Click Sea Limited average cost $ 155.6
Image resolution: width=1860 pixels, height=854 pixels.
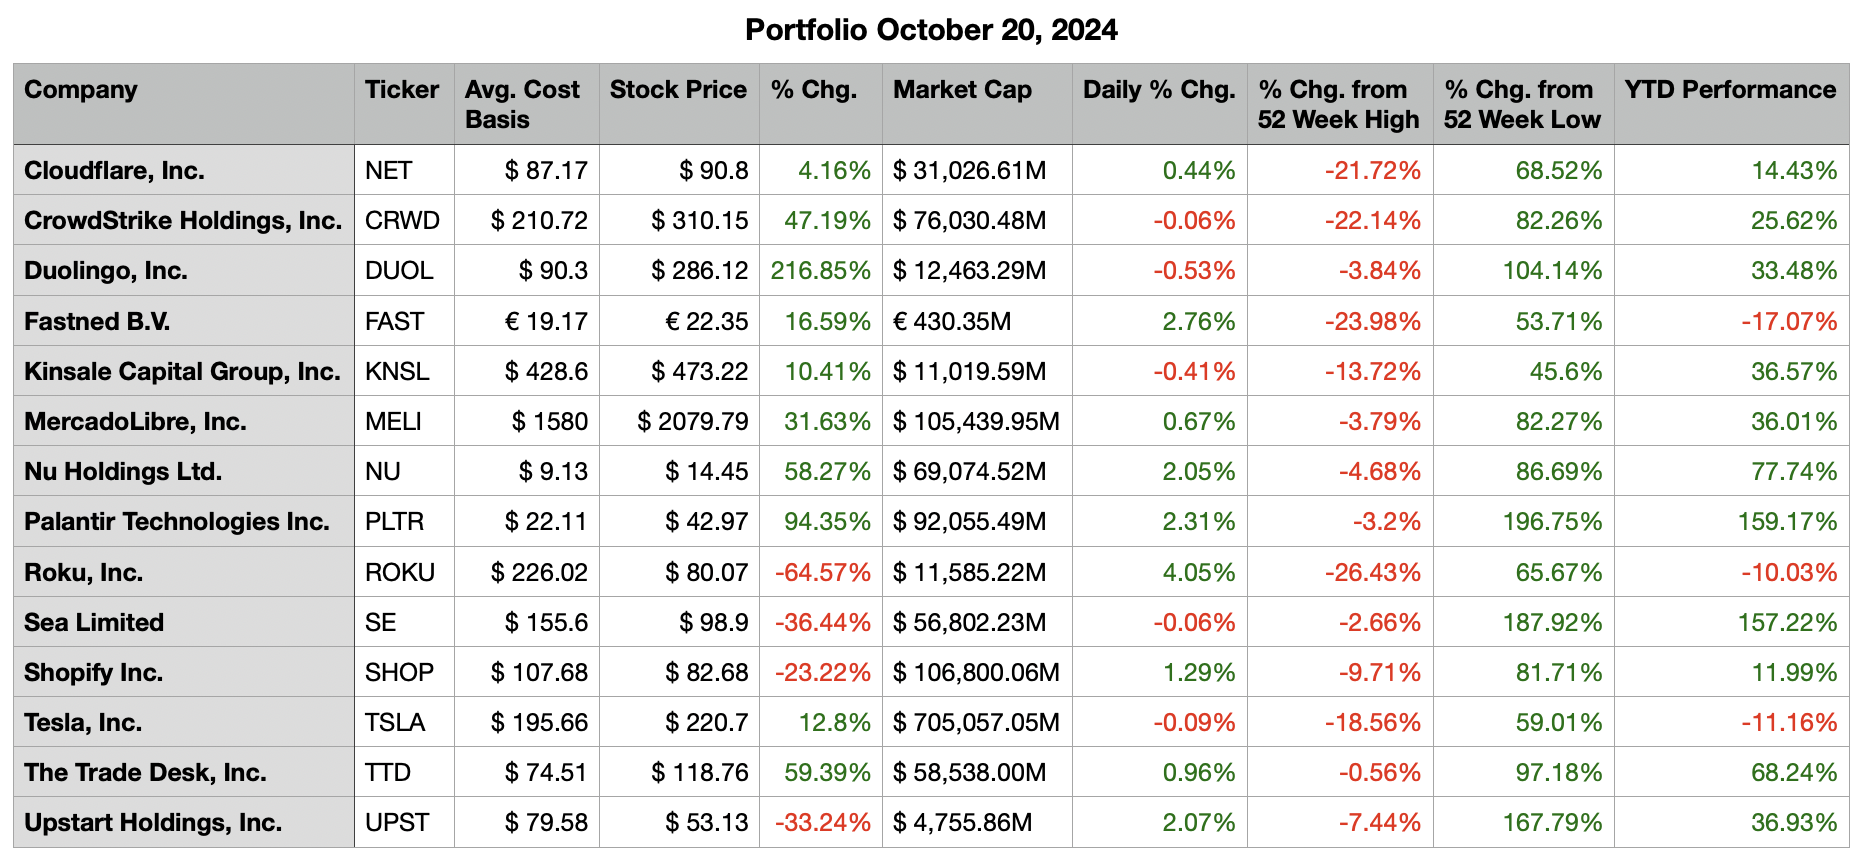pos(546,623)
